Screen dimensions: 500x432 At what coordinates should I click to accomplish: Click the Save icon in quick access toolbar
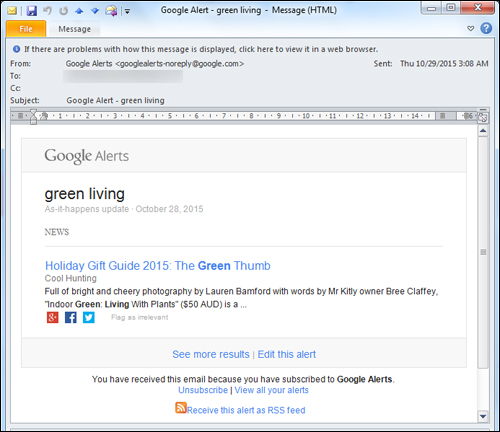click(32, 11)
